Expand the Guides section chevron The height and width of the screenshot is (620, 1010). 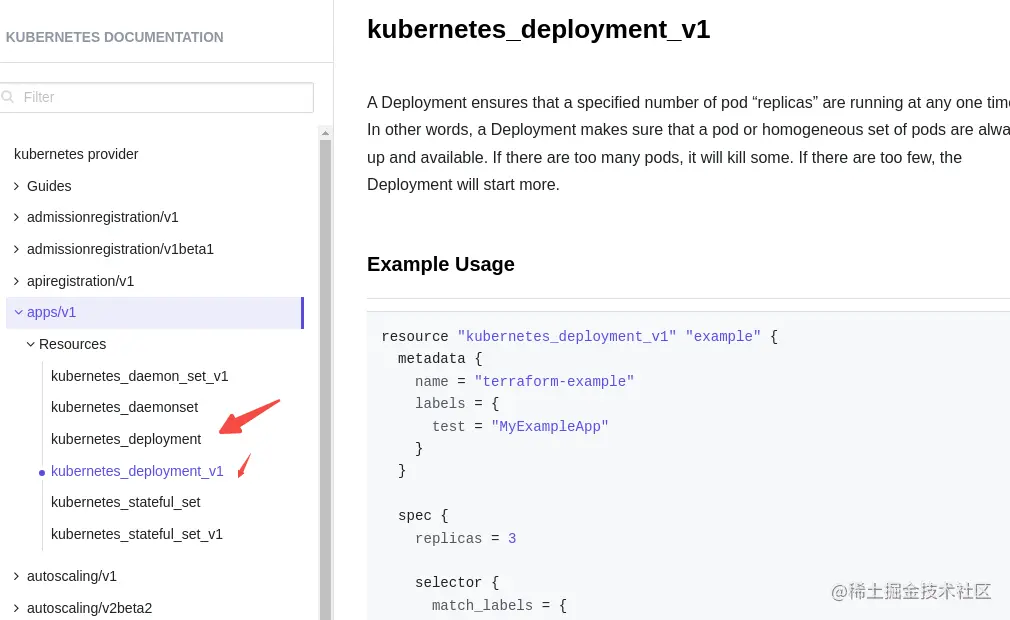[16, 186]
